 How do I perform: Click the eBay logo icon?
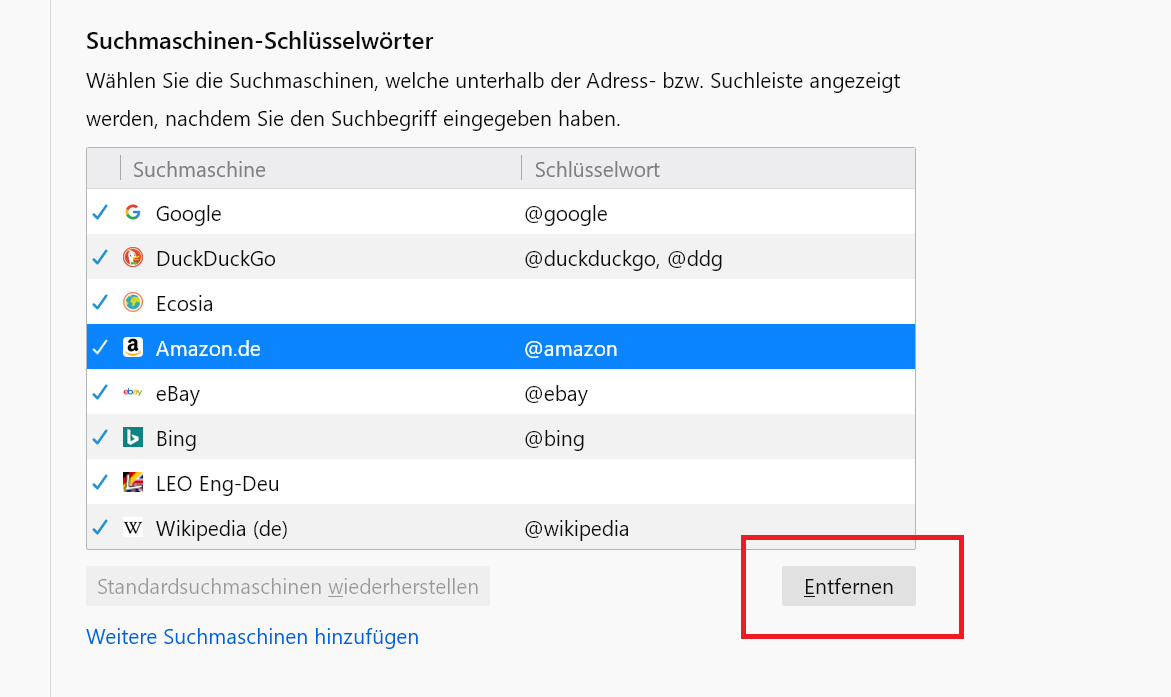132,393
